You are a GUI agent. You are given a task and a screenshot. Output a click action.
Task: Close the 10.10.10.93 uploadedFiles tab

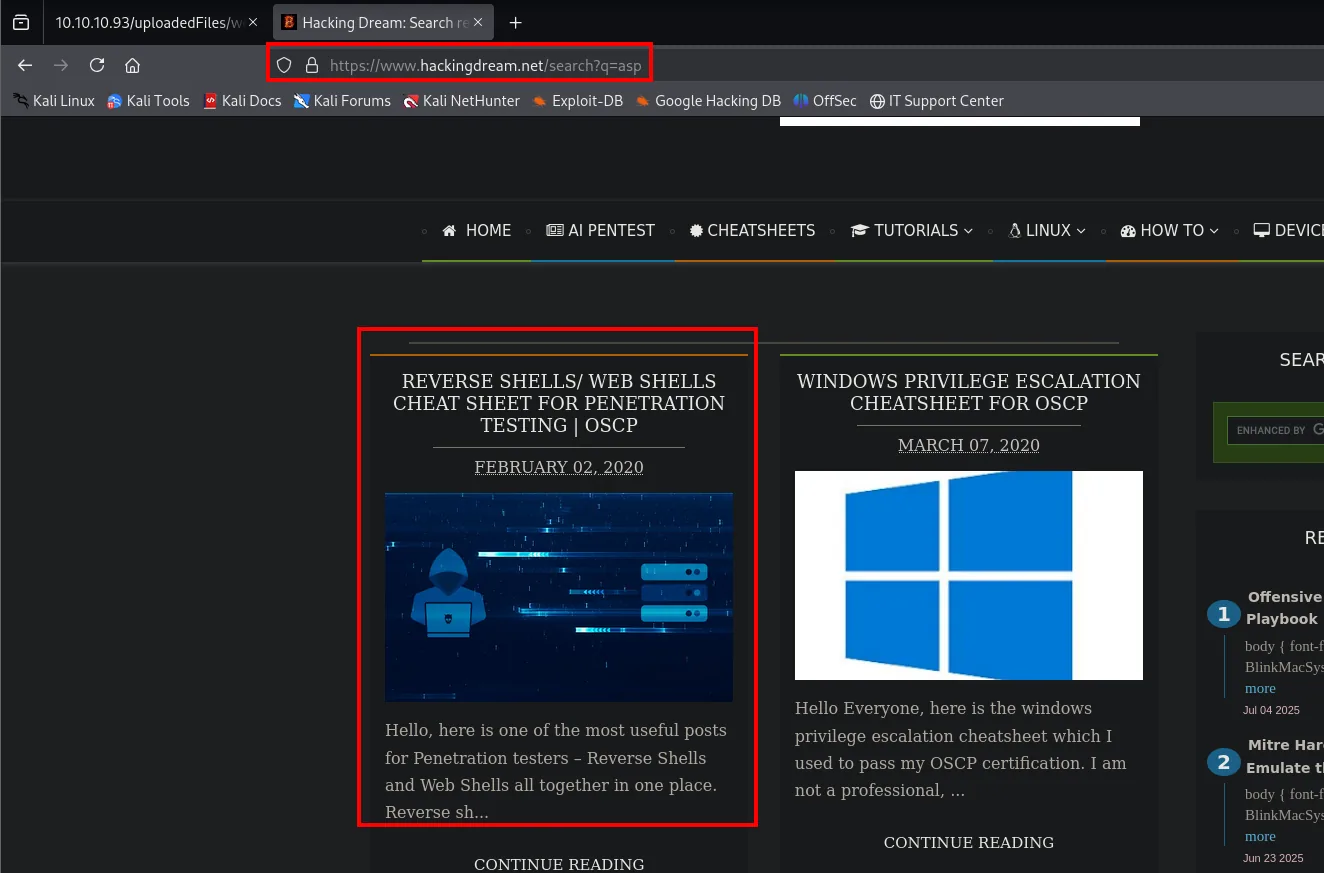pos(252,22)
